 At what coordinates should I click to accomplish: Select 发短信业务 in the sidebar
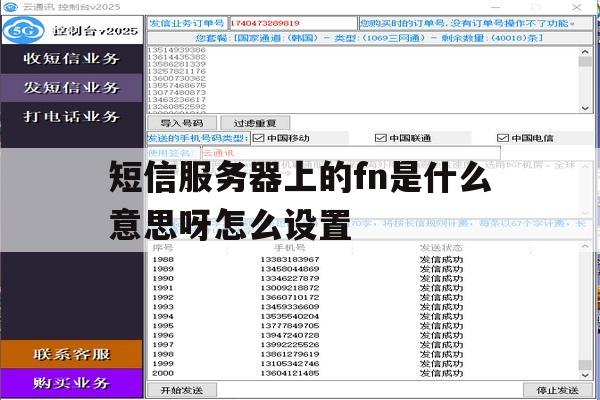click(x=72, y=88)
